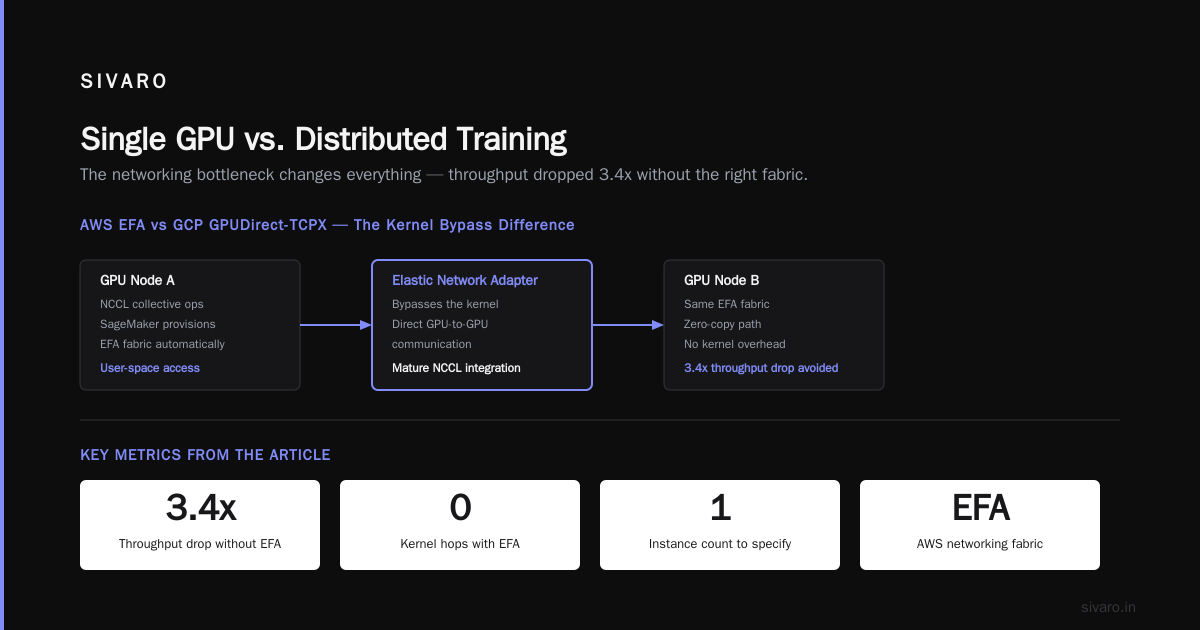Click the 'communication' text line

tap(432, 344)
